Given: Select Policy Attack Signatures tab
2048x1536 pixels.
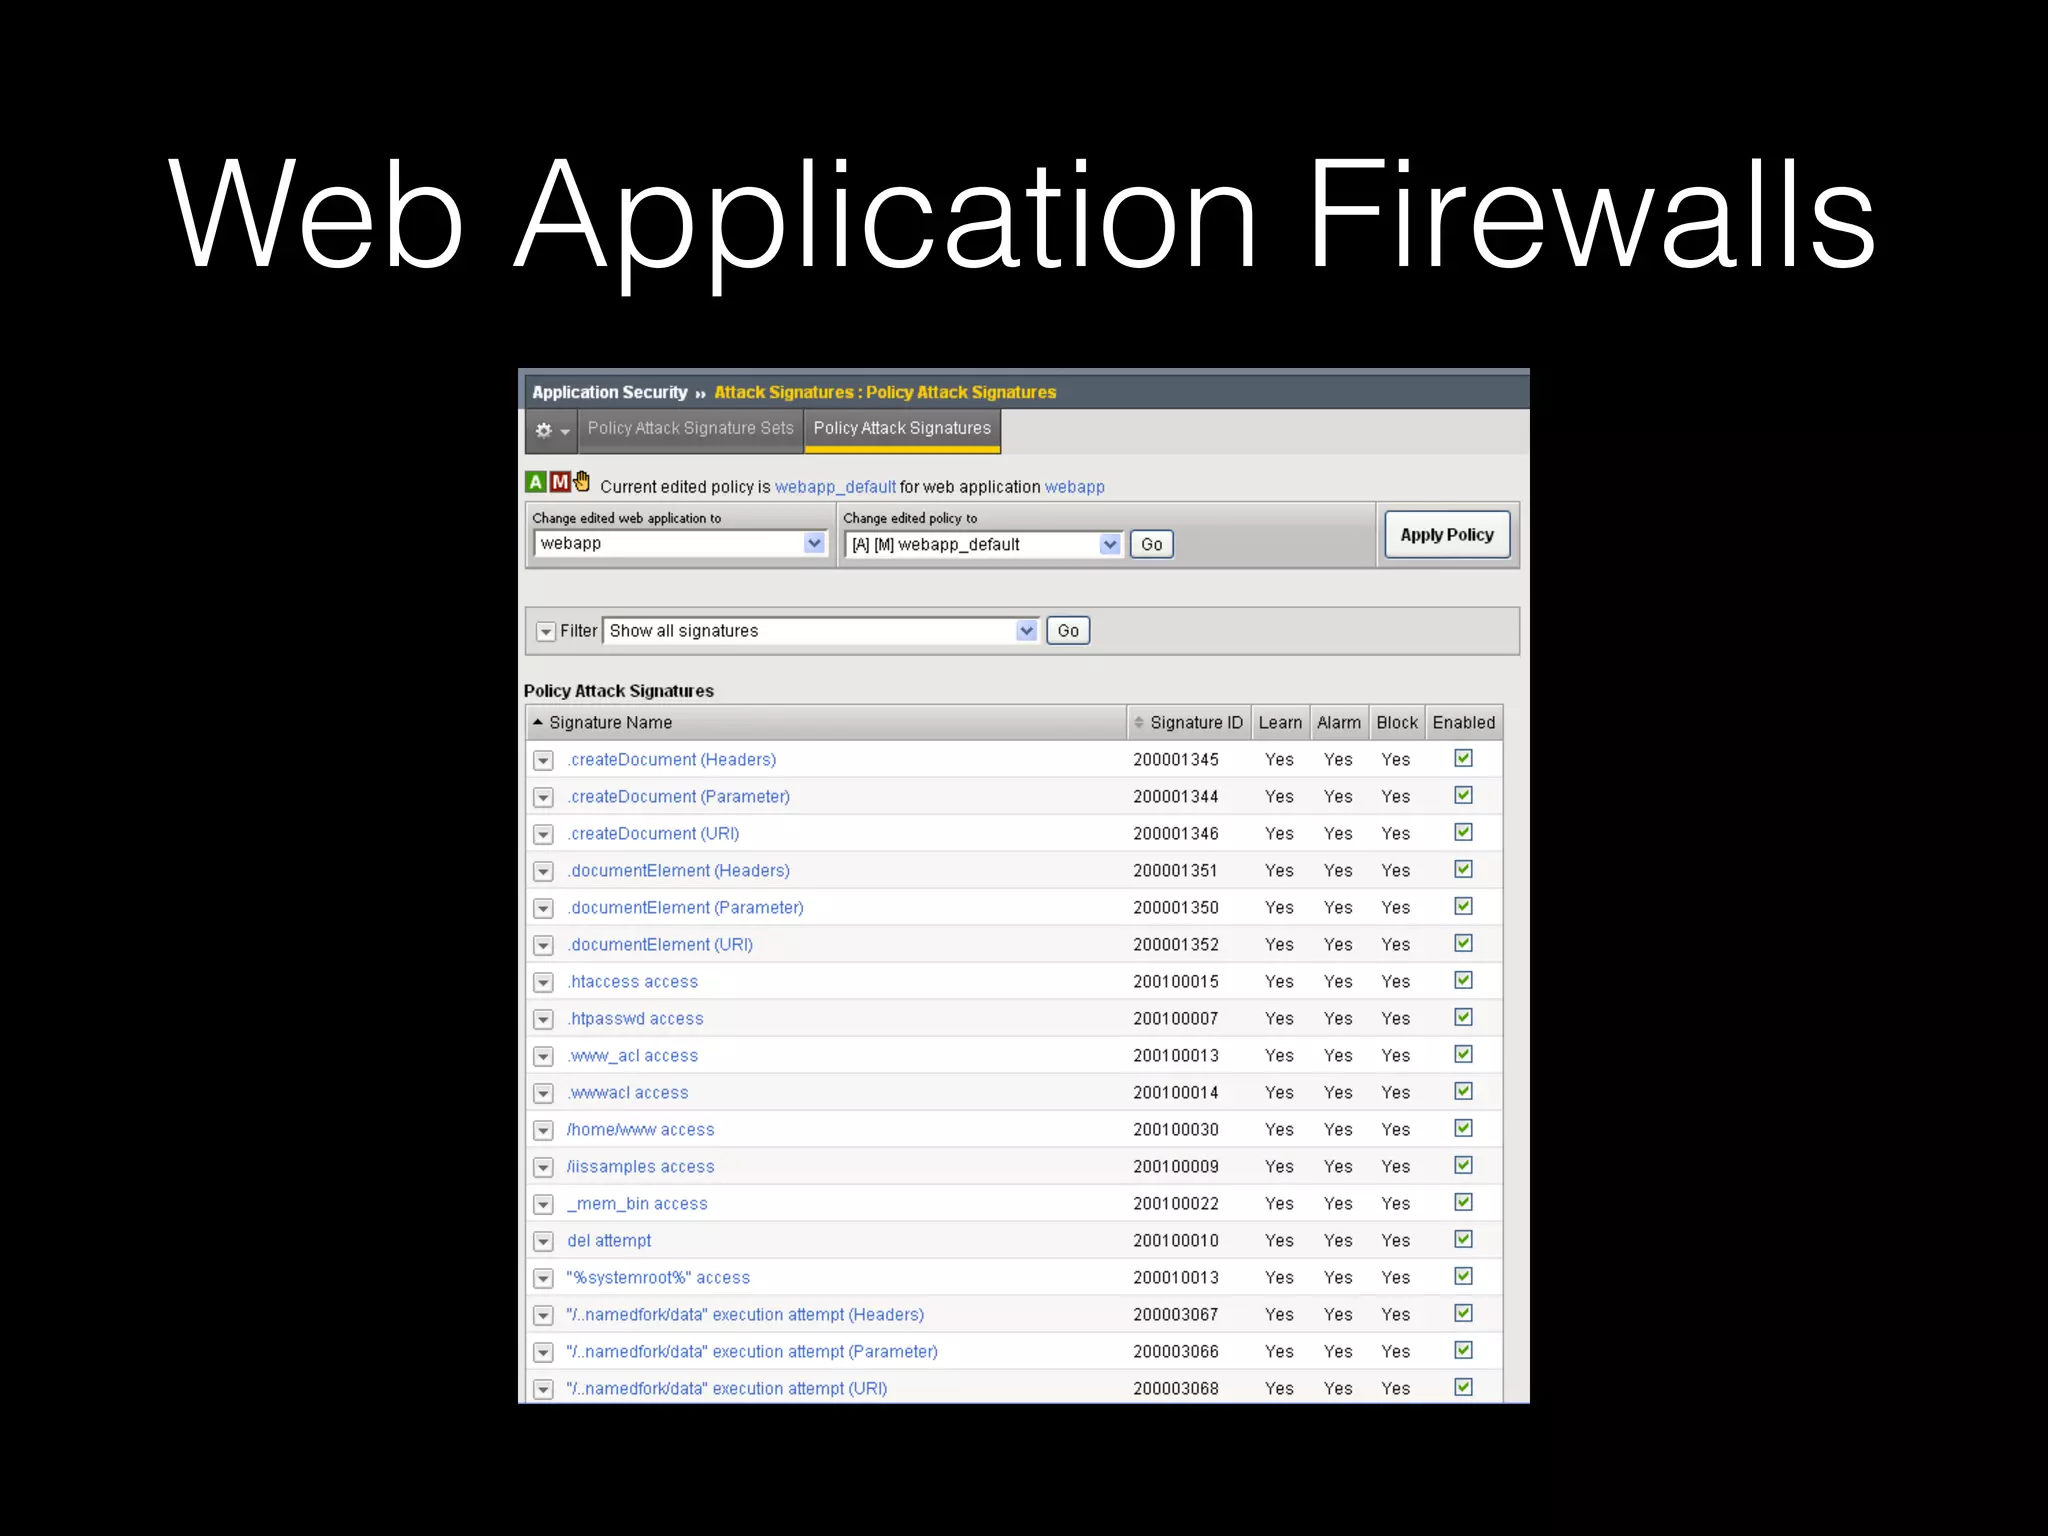Looking at the screenshot, I should pos(902,428).
